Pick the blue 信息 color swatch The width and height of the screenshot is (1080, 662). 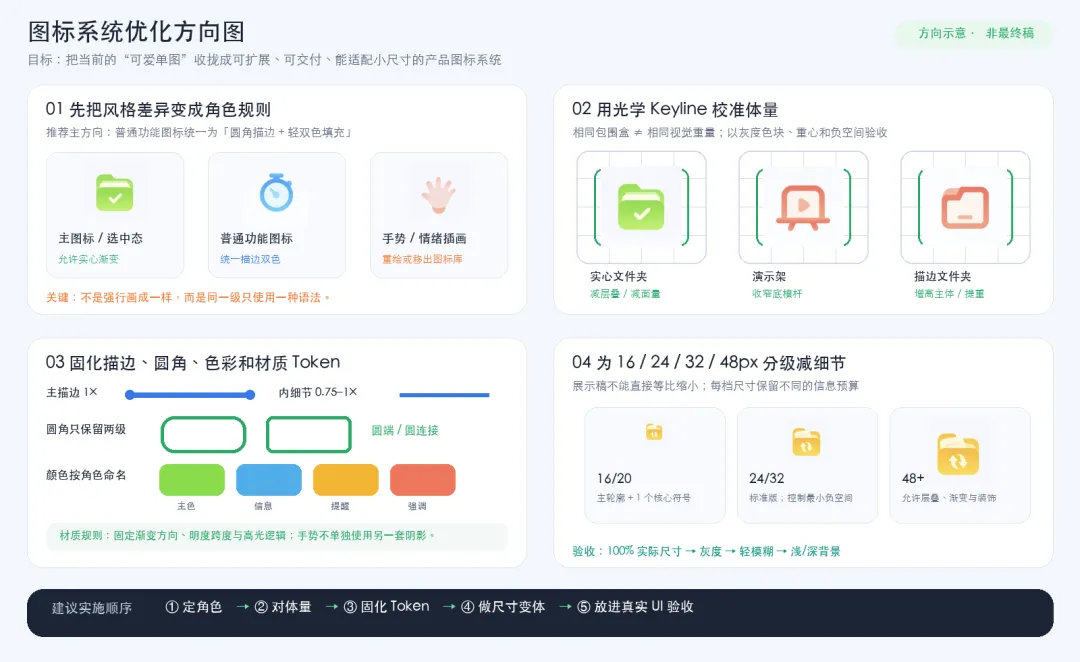(x=269, y=480)
